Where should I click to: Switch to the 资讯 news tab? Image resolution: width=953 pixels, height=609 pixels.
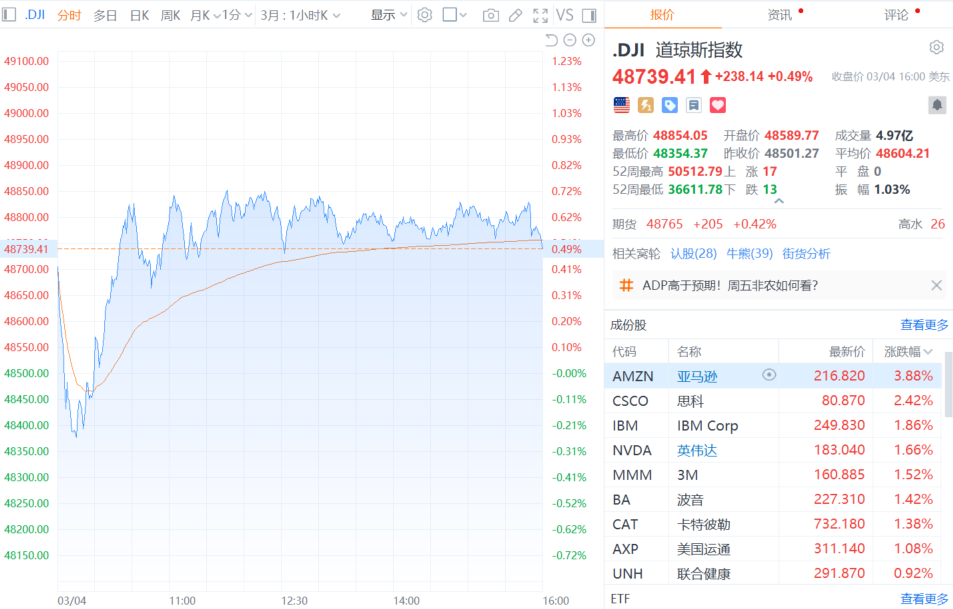780,15
